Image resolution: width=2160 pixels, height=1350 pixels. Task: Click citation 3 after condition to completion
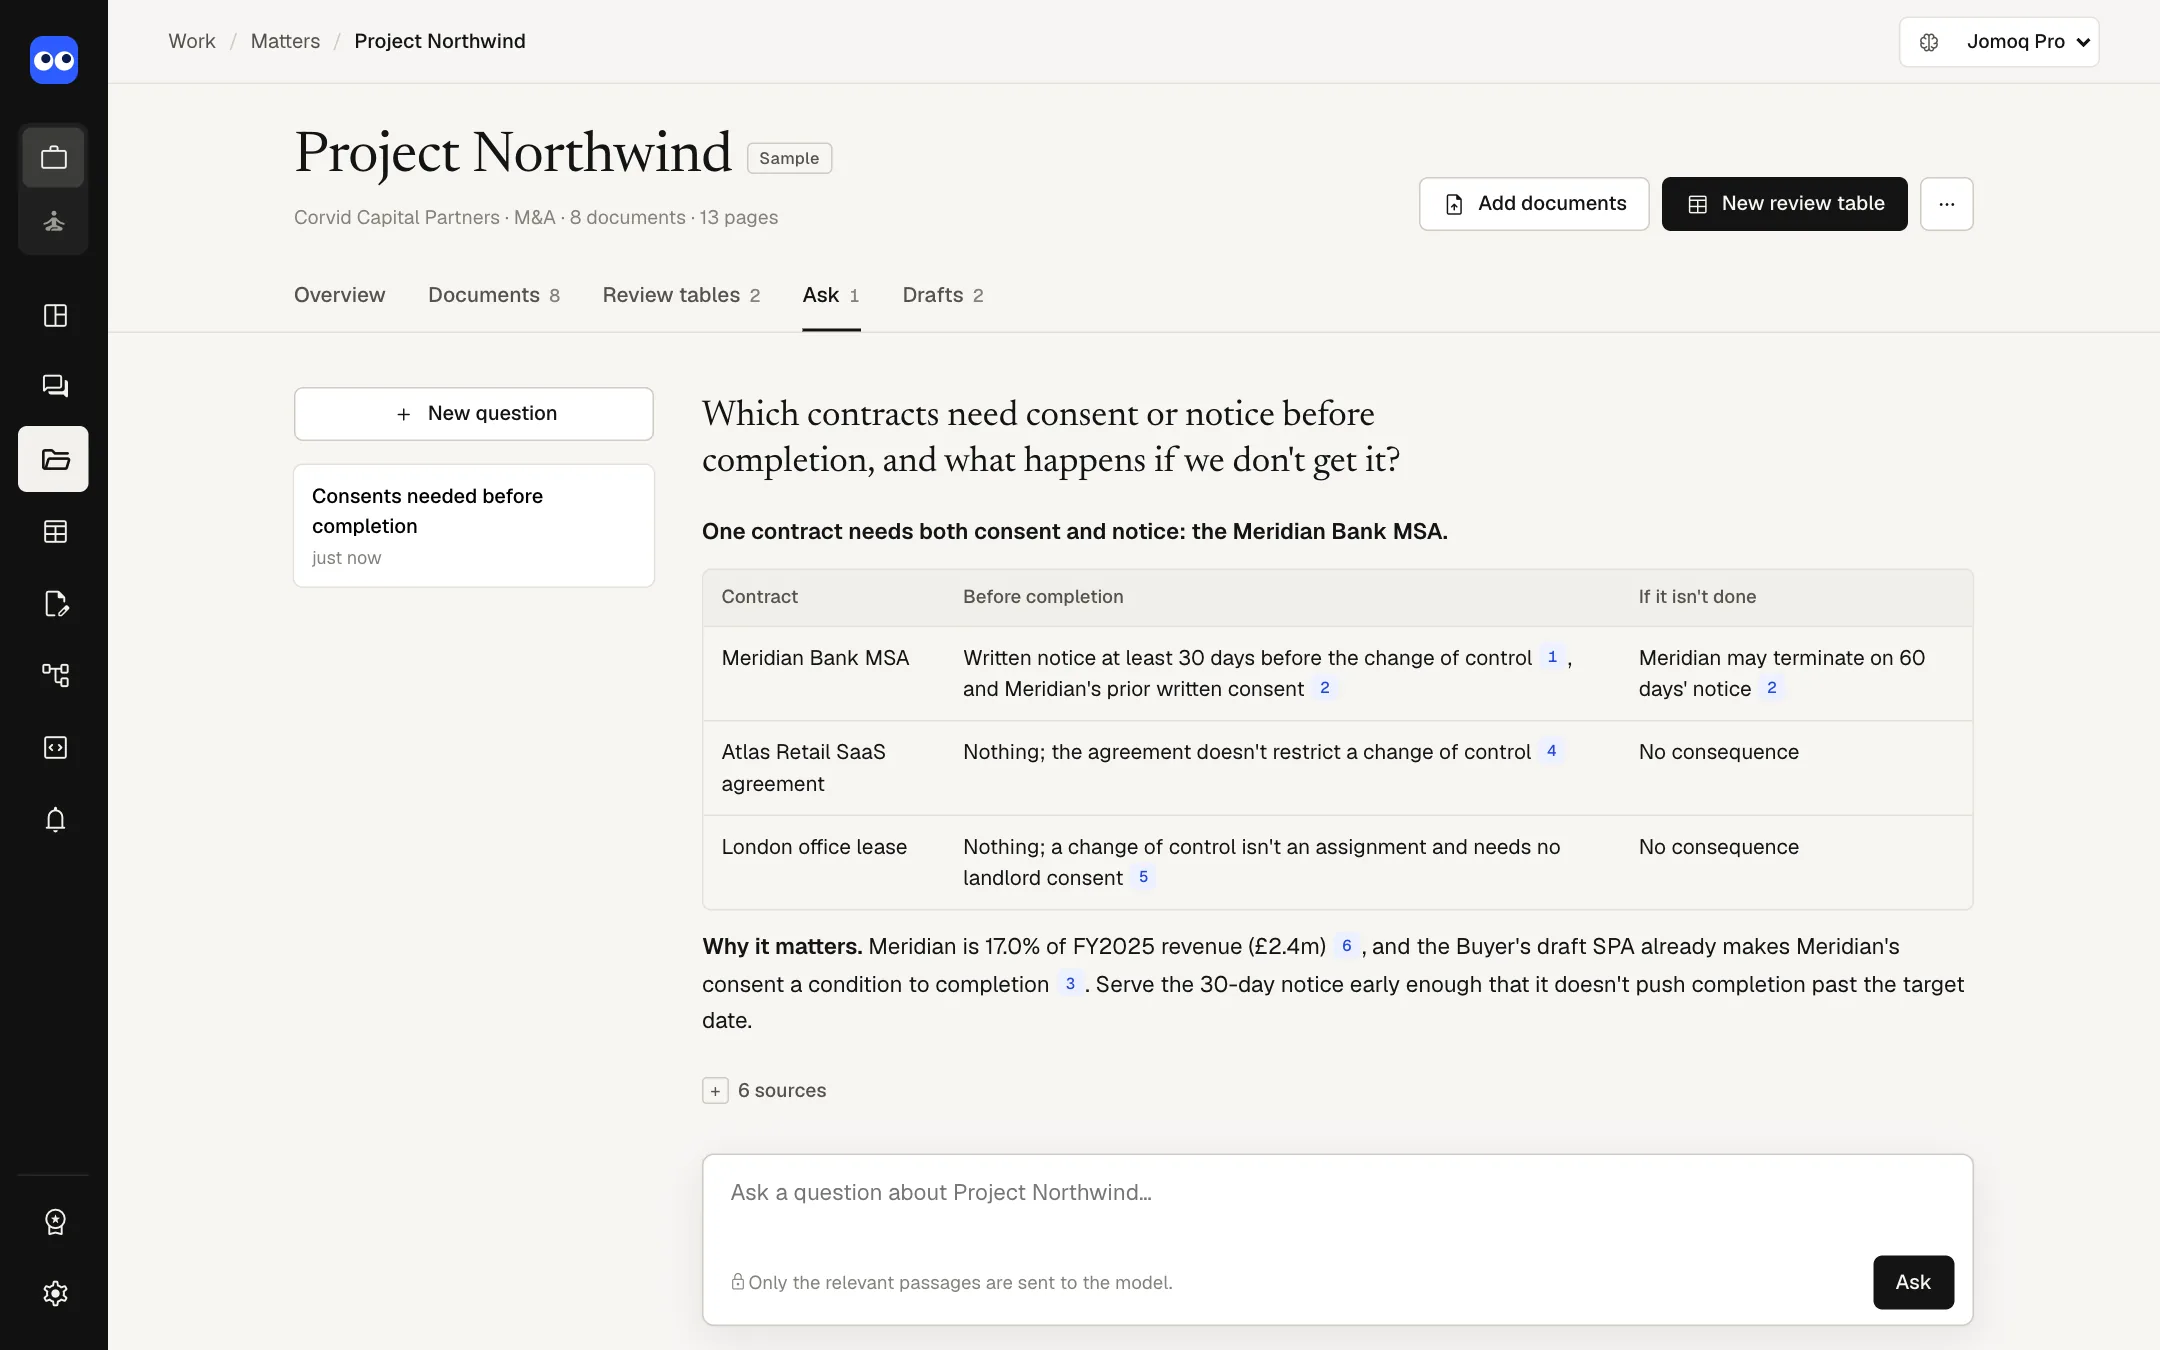tap(1070, 983)
